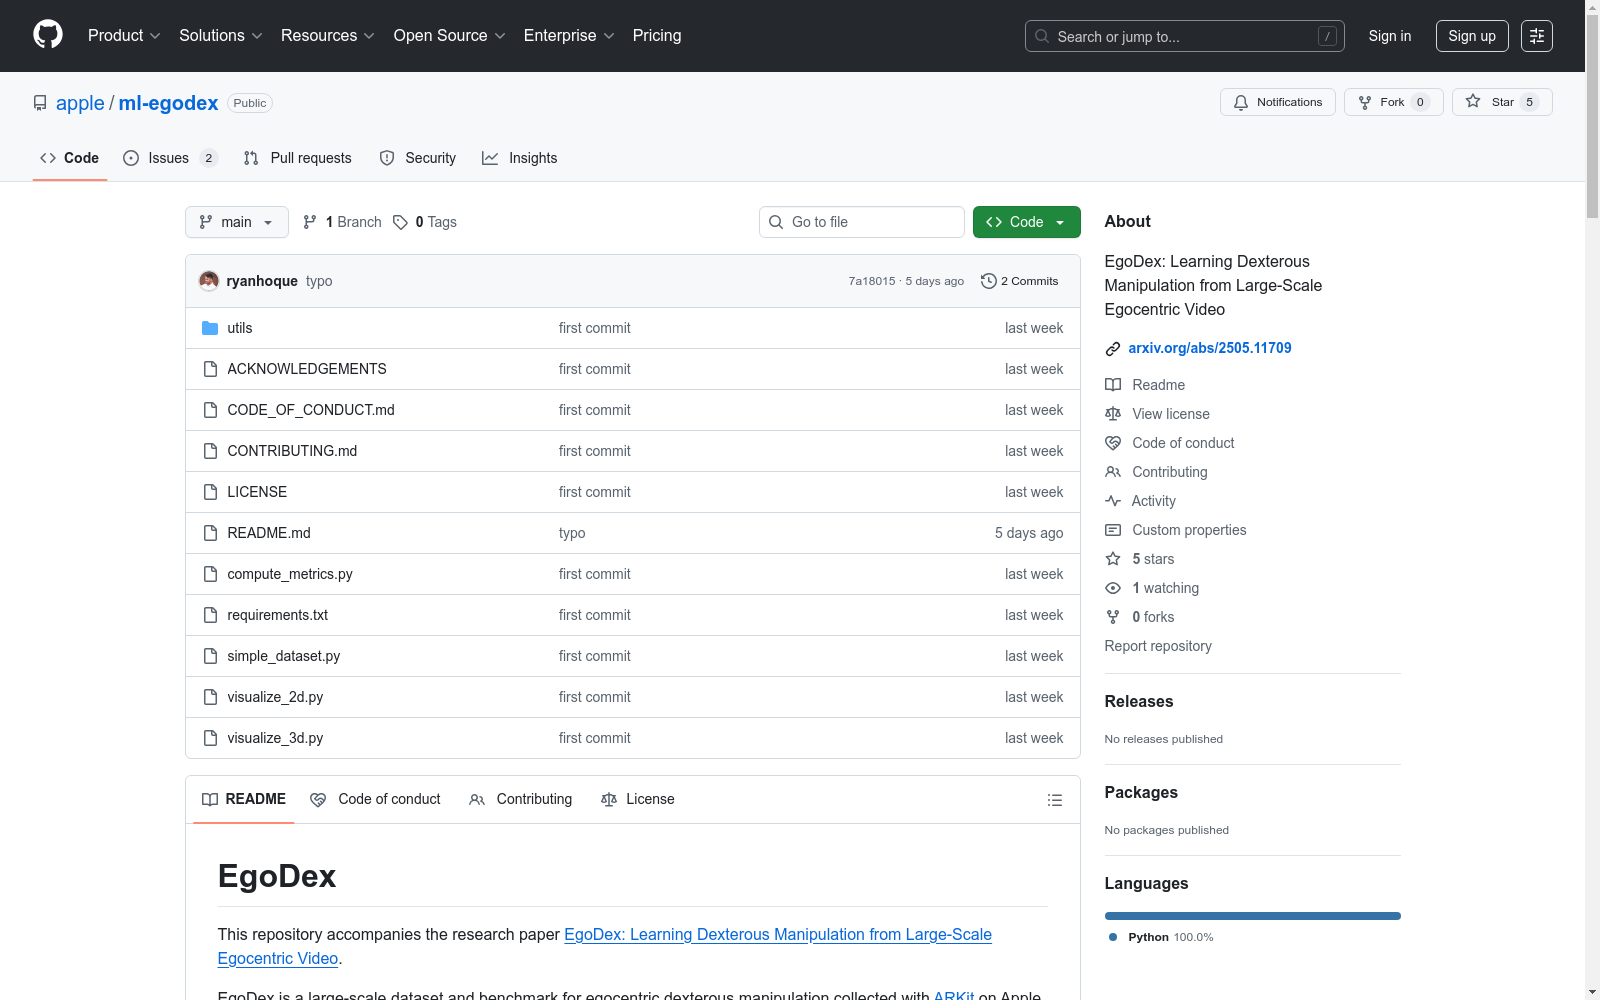Open the simple_dataset.py file

284,656
